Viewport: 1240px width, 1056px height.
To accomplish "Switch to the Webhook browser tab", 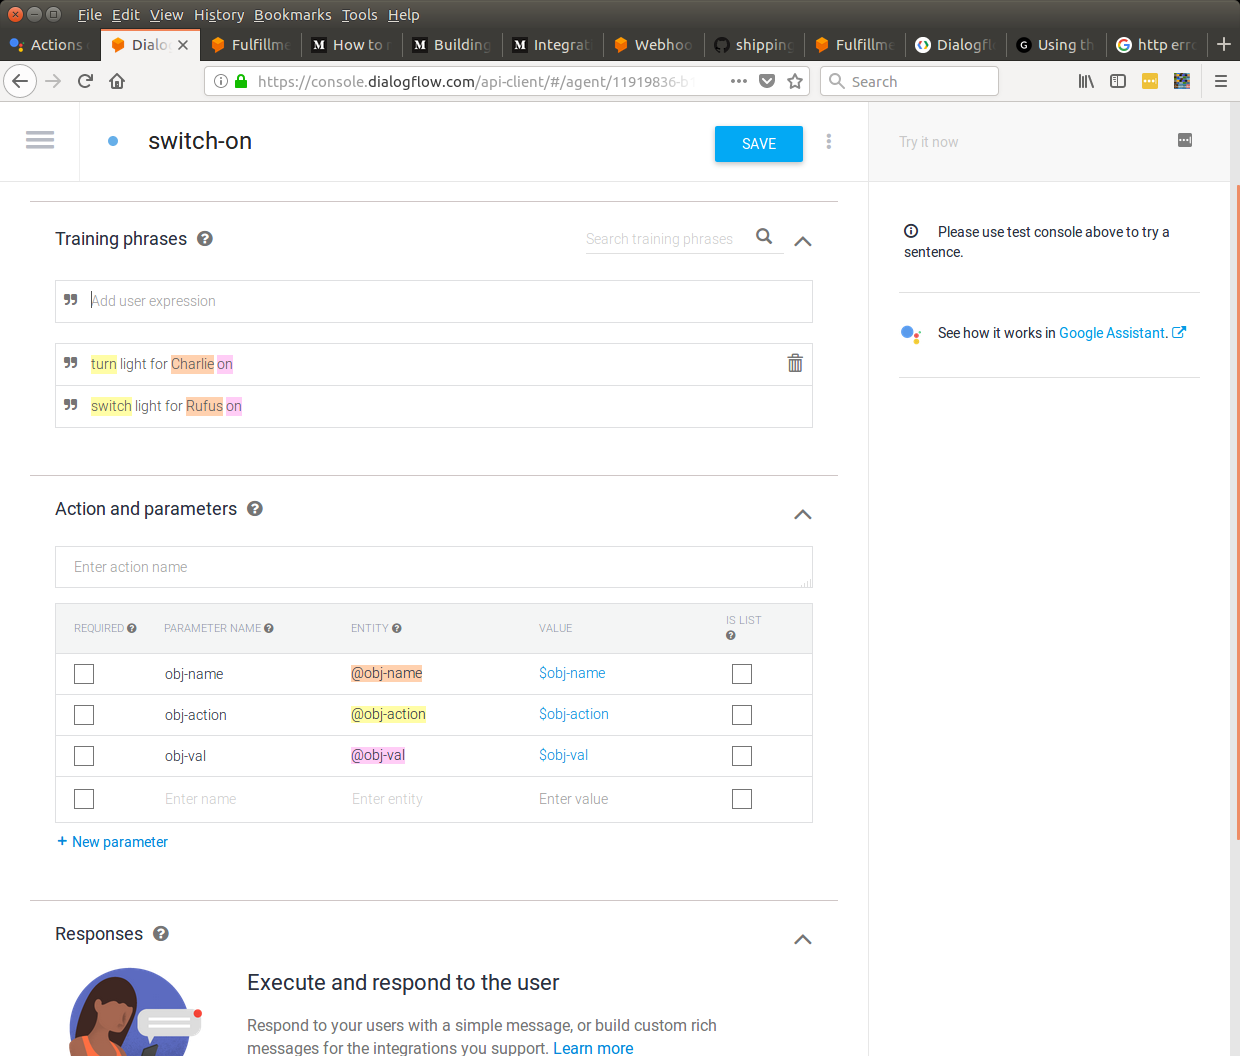I will pos(653,44).
